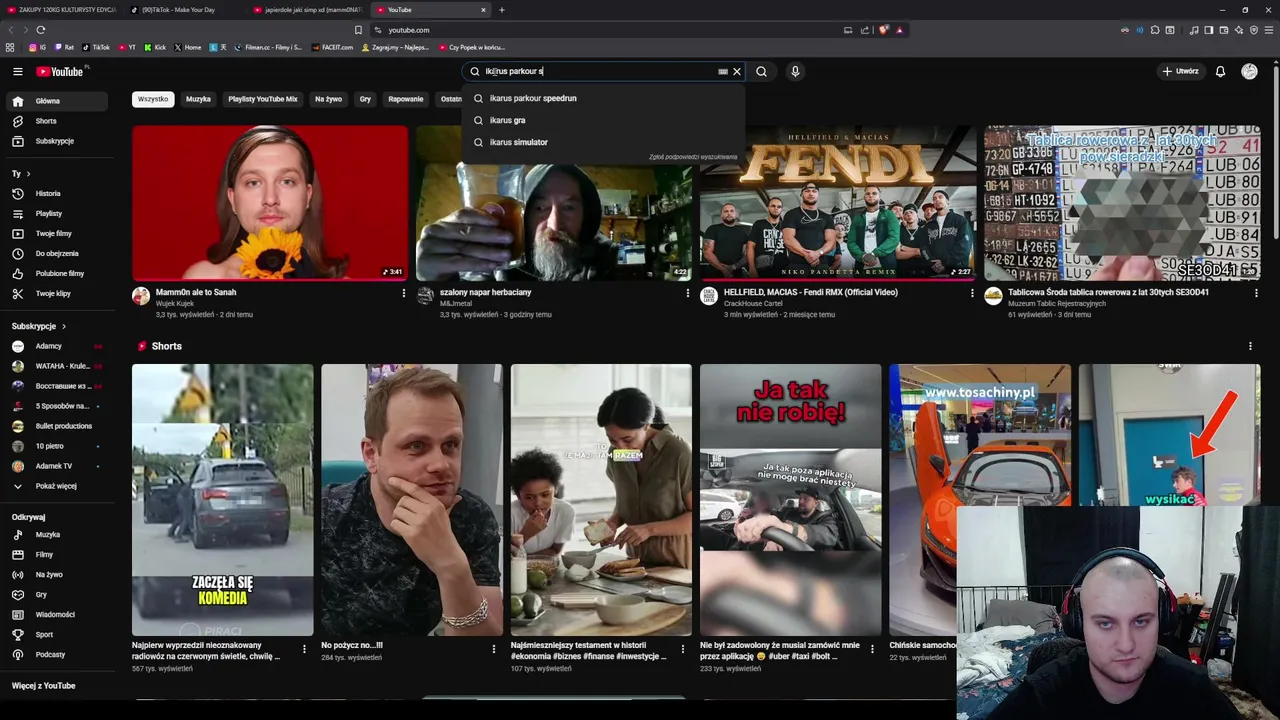Expand the 'Ty' section chevron
This screenshot has width=1280, height=720.
(29, 174)
